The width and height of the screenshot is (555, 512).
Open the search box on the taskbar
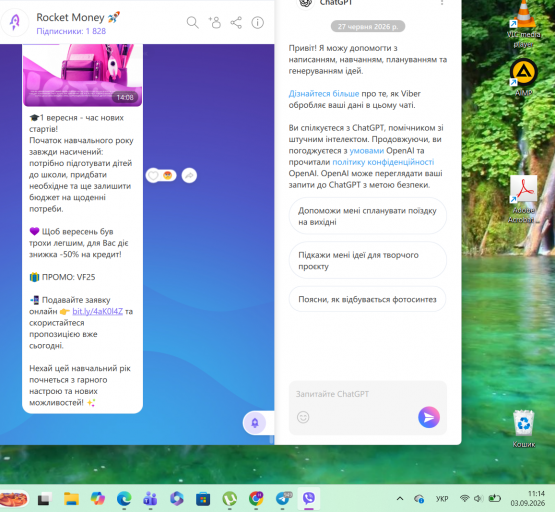click(13, 499)
